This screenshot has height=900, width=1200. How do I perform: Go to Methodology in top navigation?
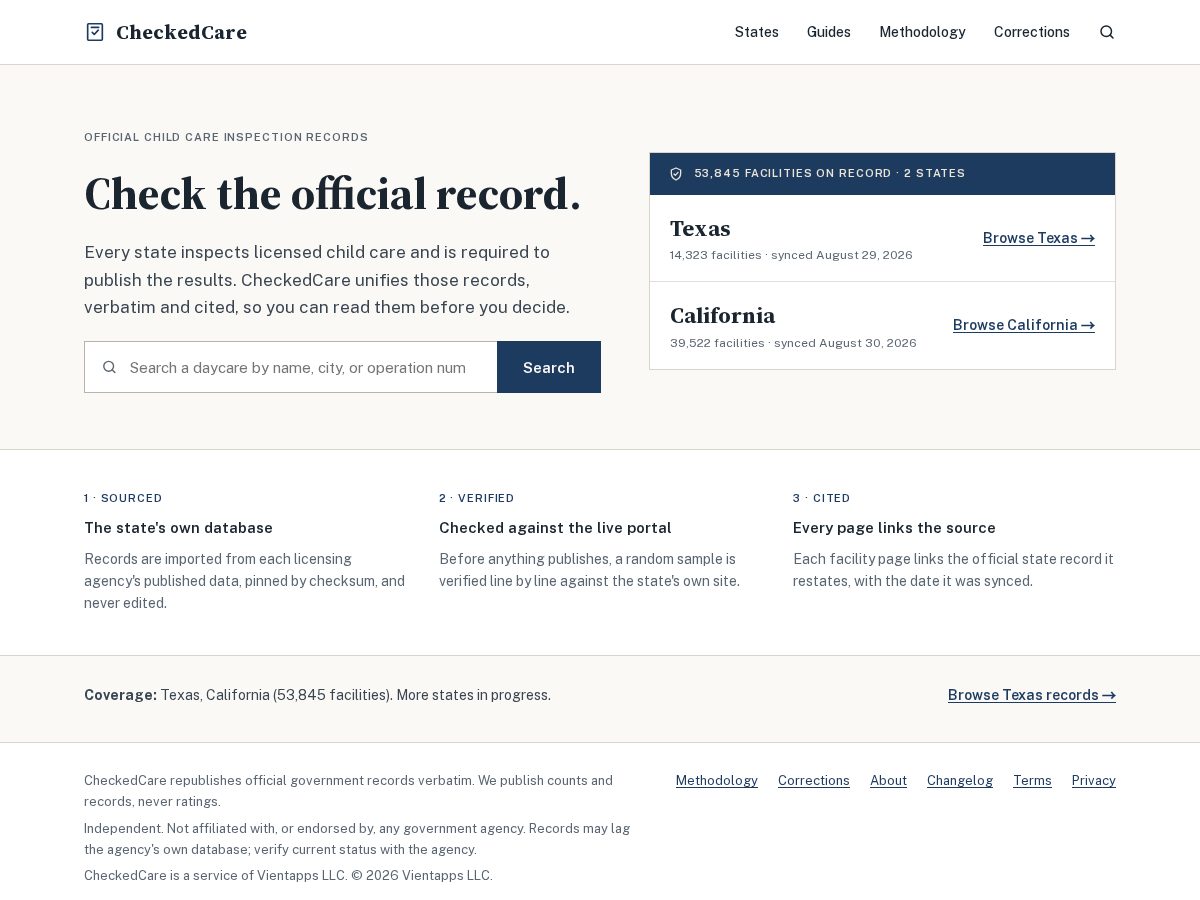point(922,32)
